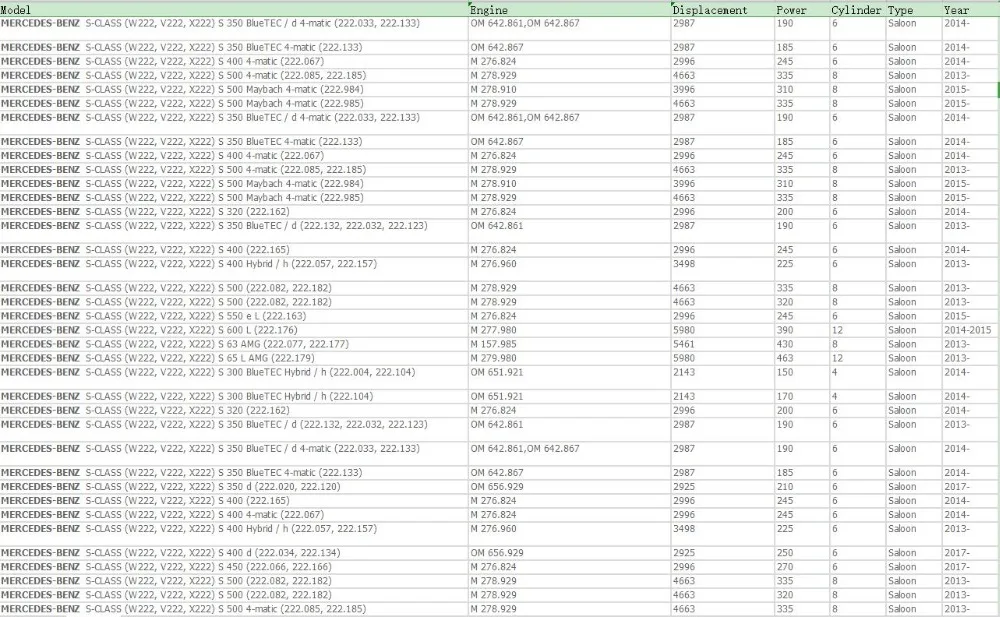This screenshot has width=1000, height=617.
Task: Select the Displacement column header
Action: tap(723, 10)
